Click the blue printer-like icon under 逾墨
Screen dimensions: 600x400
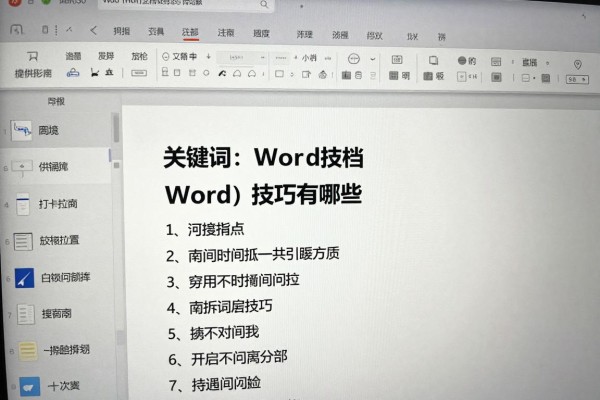(73, 73)
